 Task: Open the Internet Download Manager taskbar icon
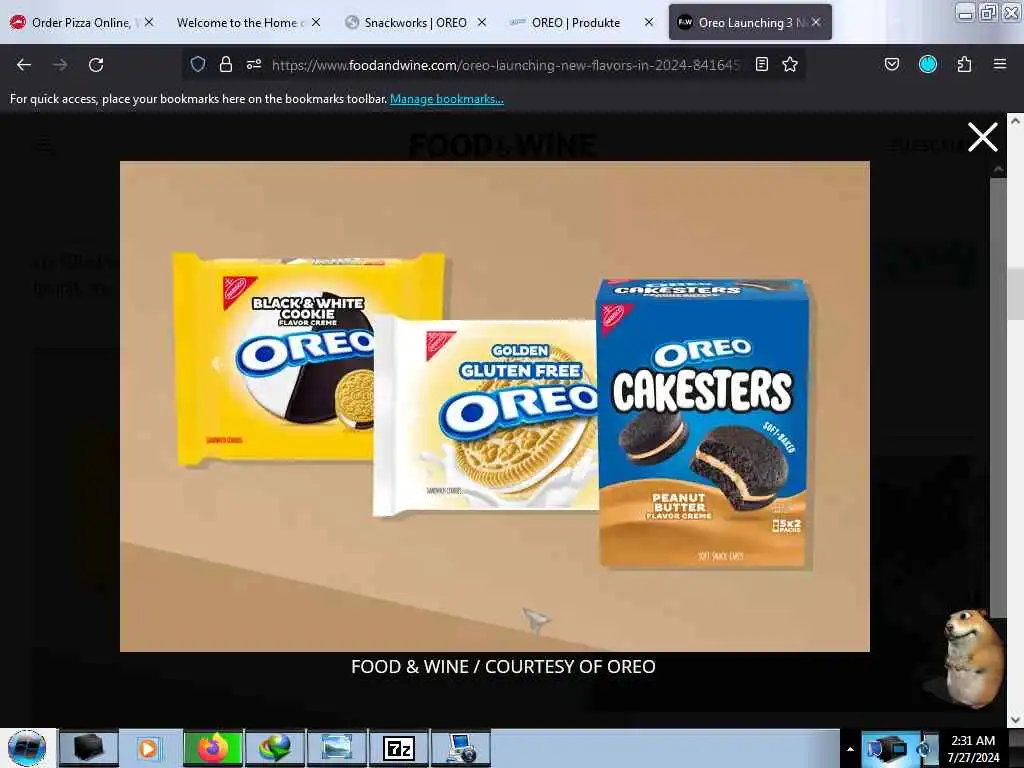coord(275,748)
